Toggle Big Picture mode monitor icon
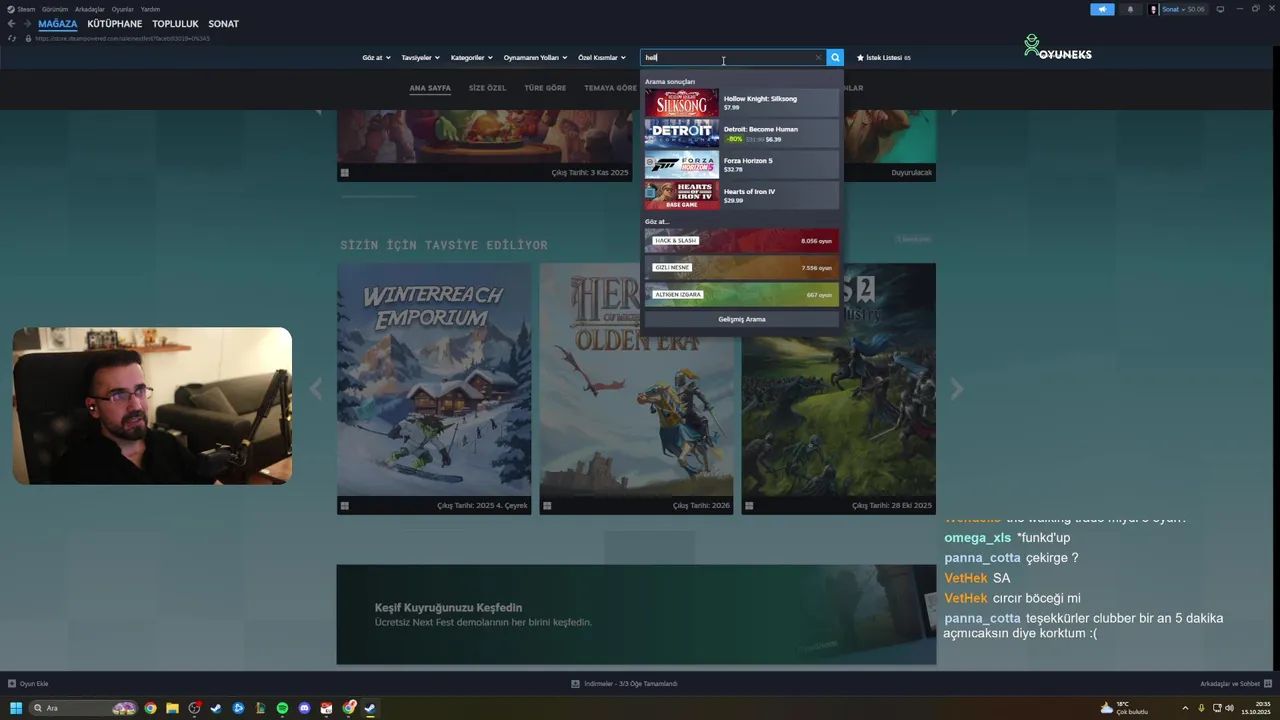Screen dimensions: 1280x720 pyautogui.click(x=1220, y=9)
